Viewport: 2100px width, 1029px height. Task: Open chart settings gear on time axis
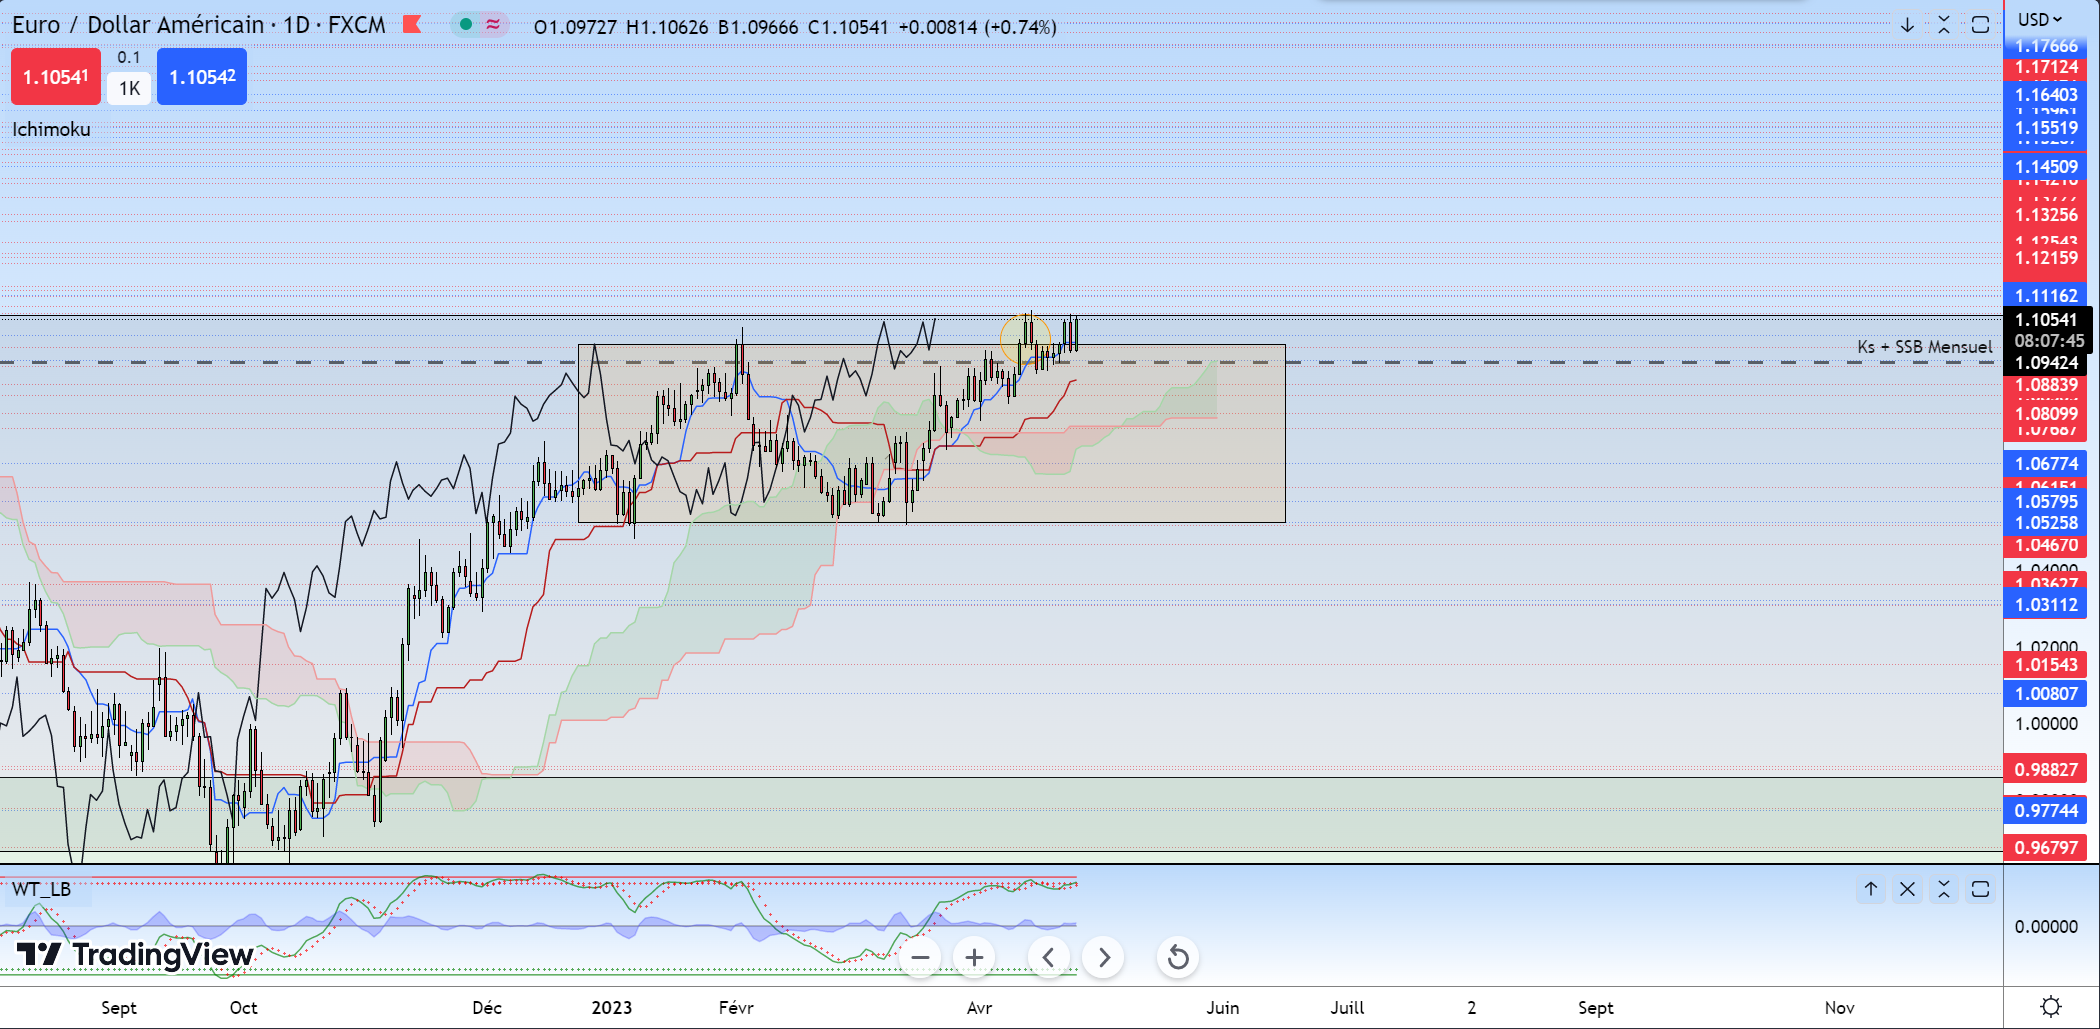pyautogui.click(x=2051, y=1007)
